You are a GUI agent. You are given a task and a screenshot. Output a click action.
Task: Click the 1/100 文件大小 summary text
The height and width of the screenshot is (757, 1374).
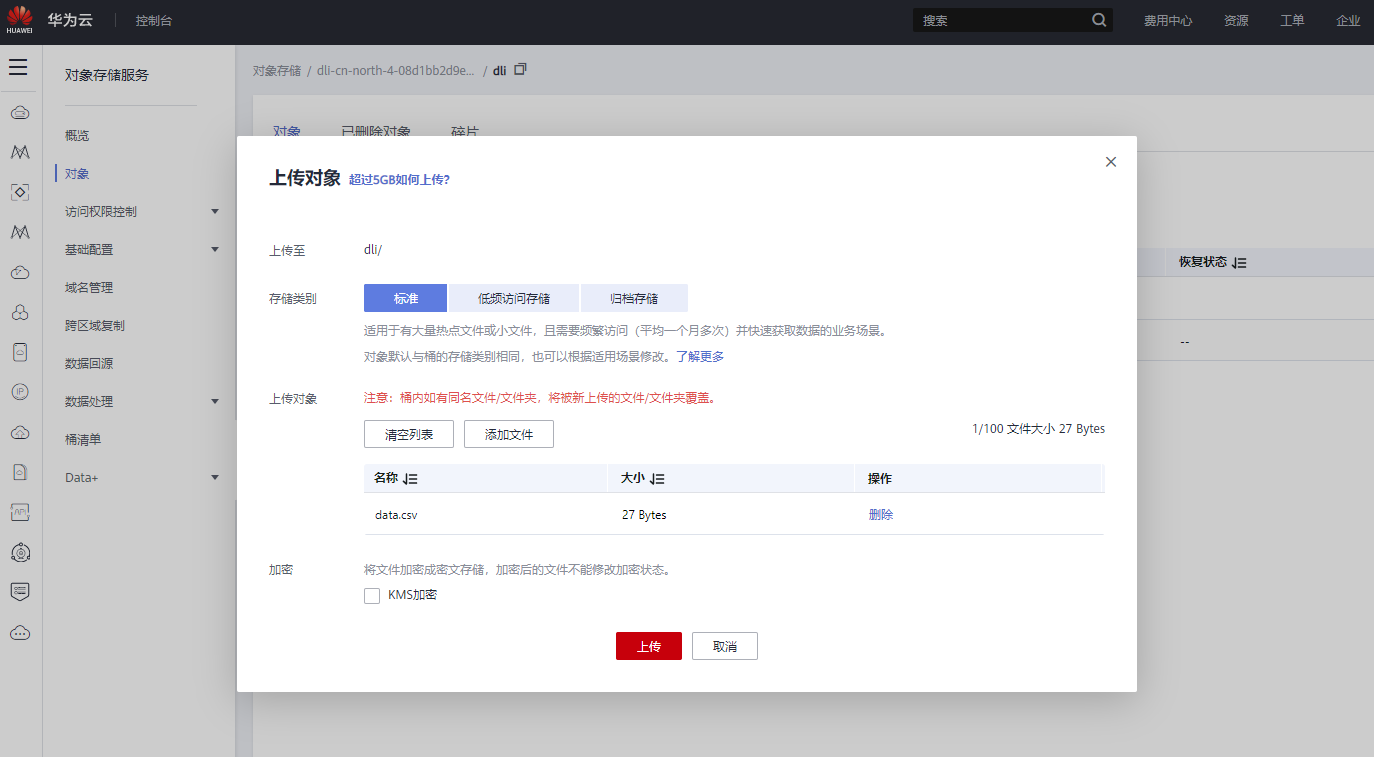(1038, 429)
